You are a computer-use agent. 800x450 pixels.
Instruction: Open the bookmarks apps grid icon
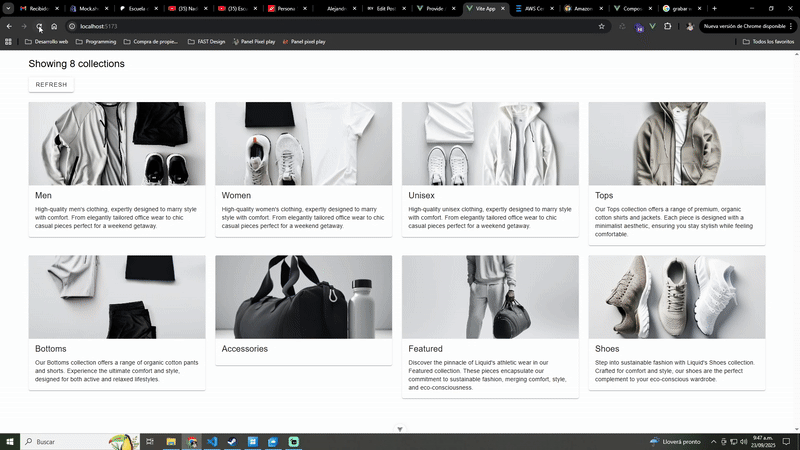(x=9, y=42)
